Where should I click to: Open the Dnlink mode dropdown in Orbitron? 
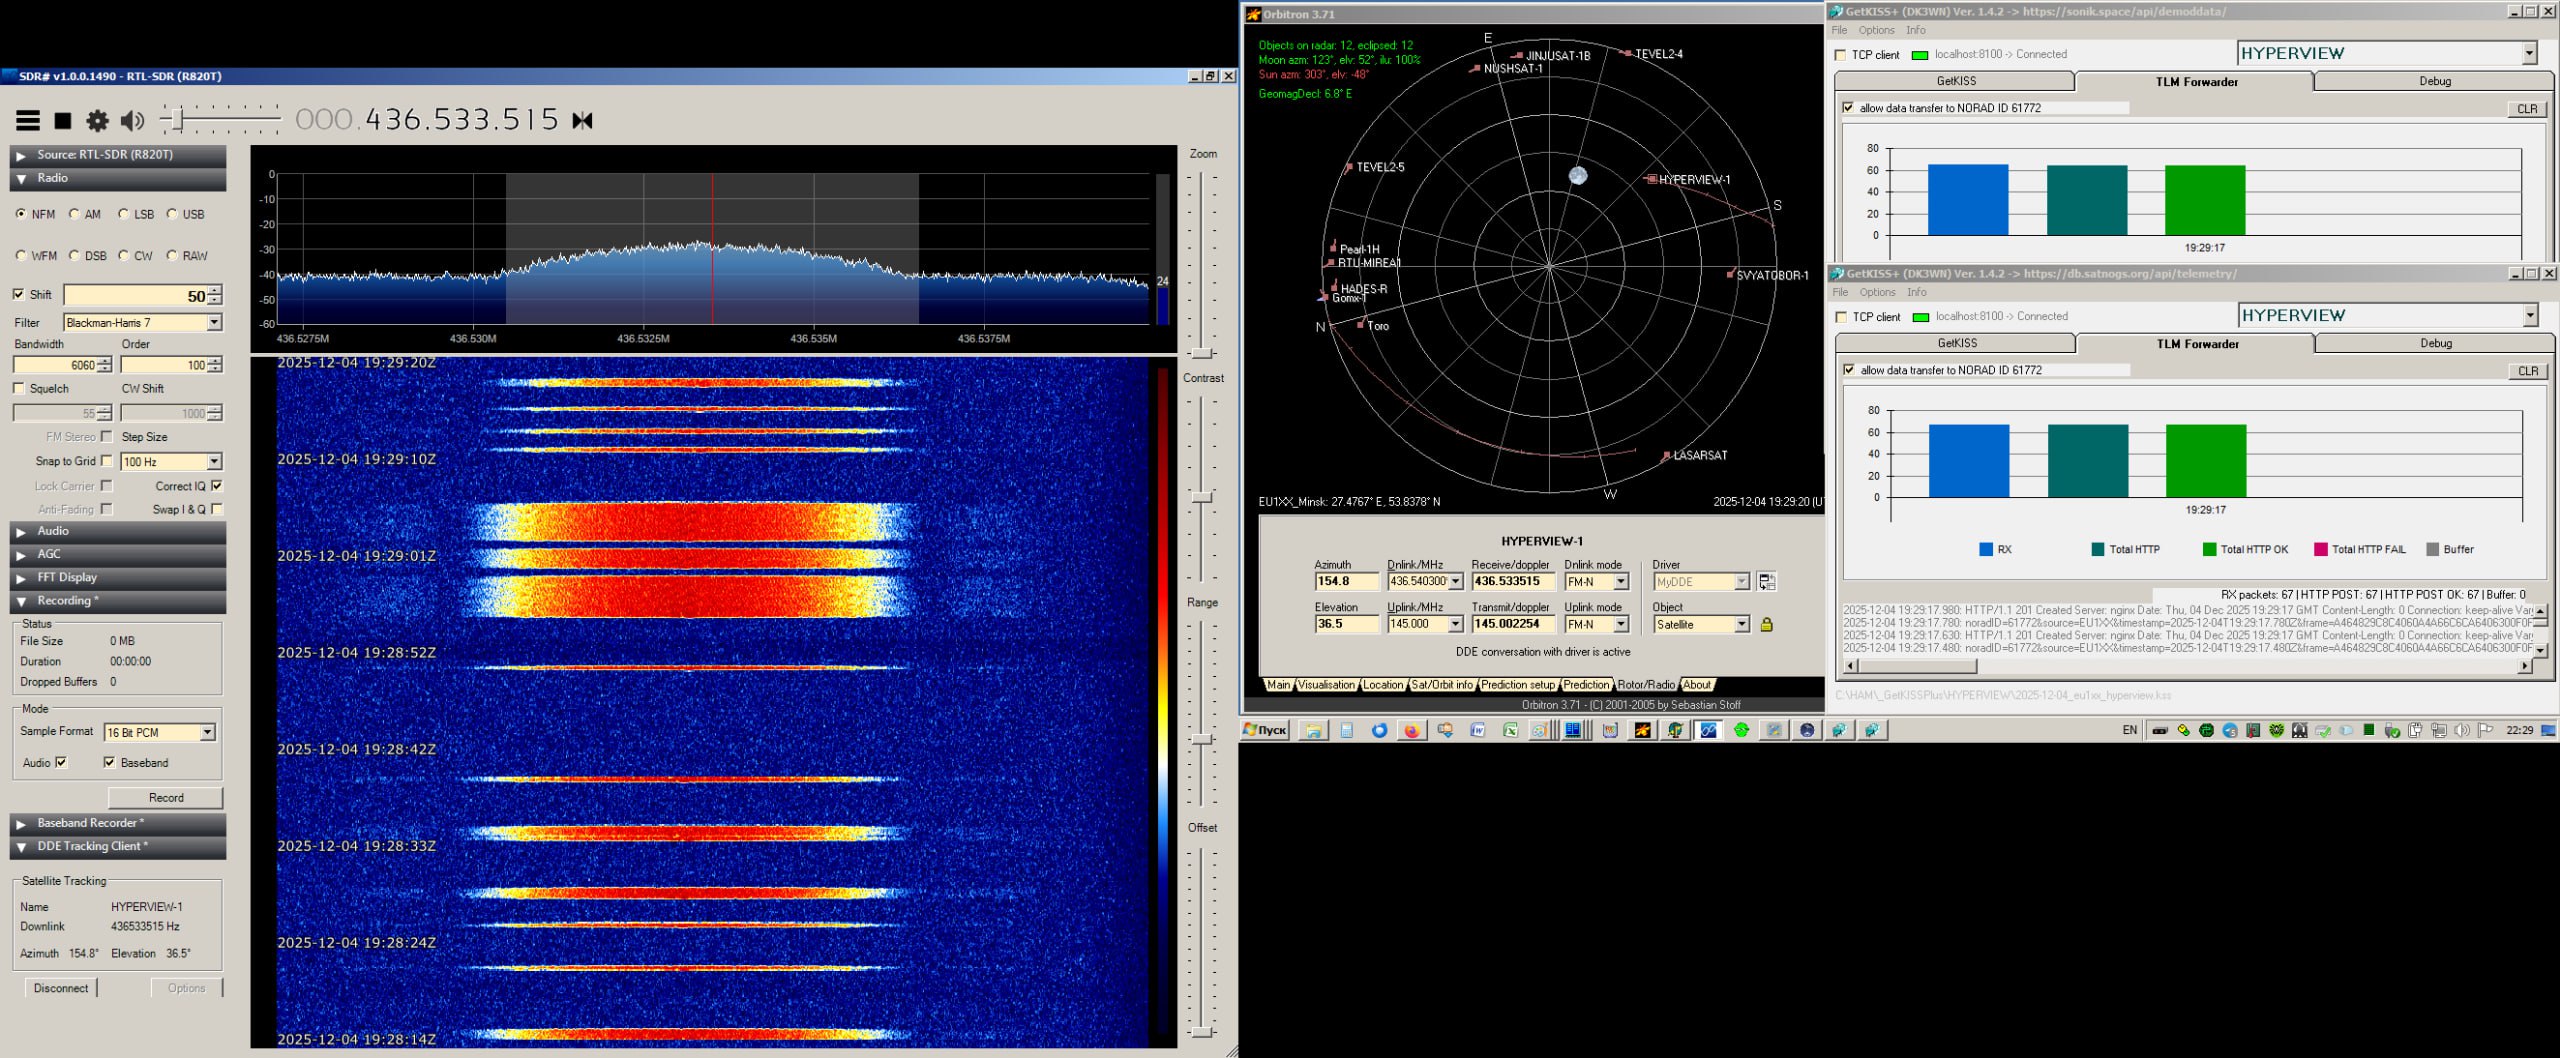1621,582
